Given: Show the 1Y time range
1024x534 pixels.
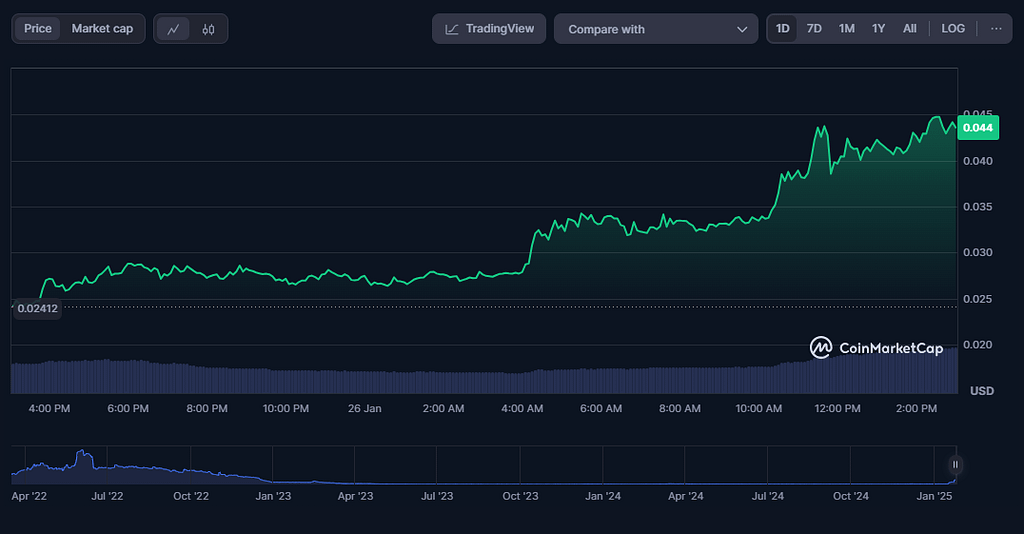Looking at the screenshot, I should [x=878, y=29].
